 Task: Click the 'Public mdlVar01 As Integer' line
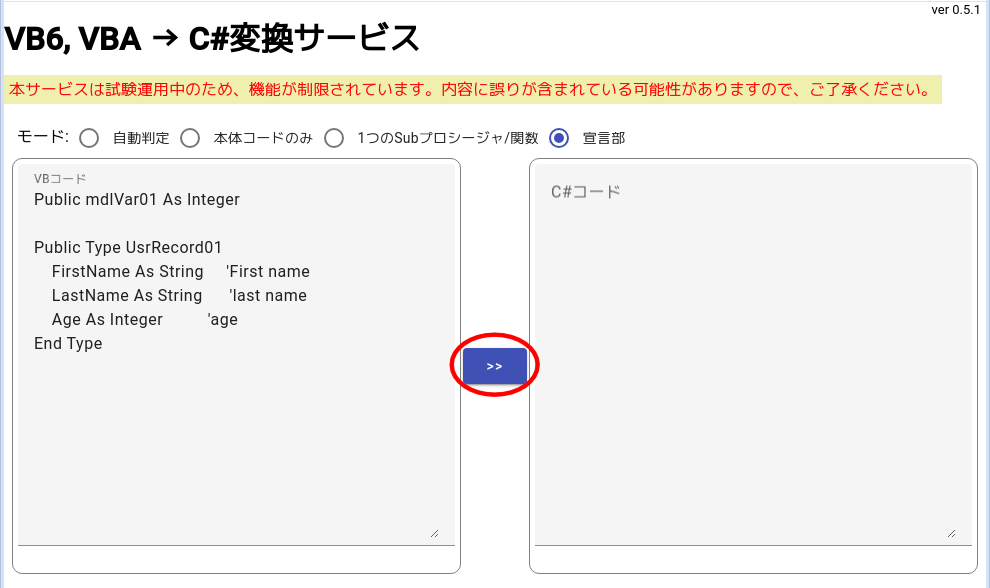click(137, 200)
